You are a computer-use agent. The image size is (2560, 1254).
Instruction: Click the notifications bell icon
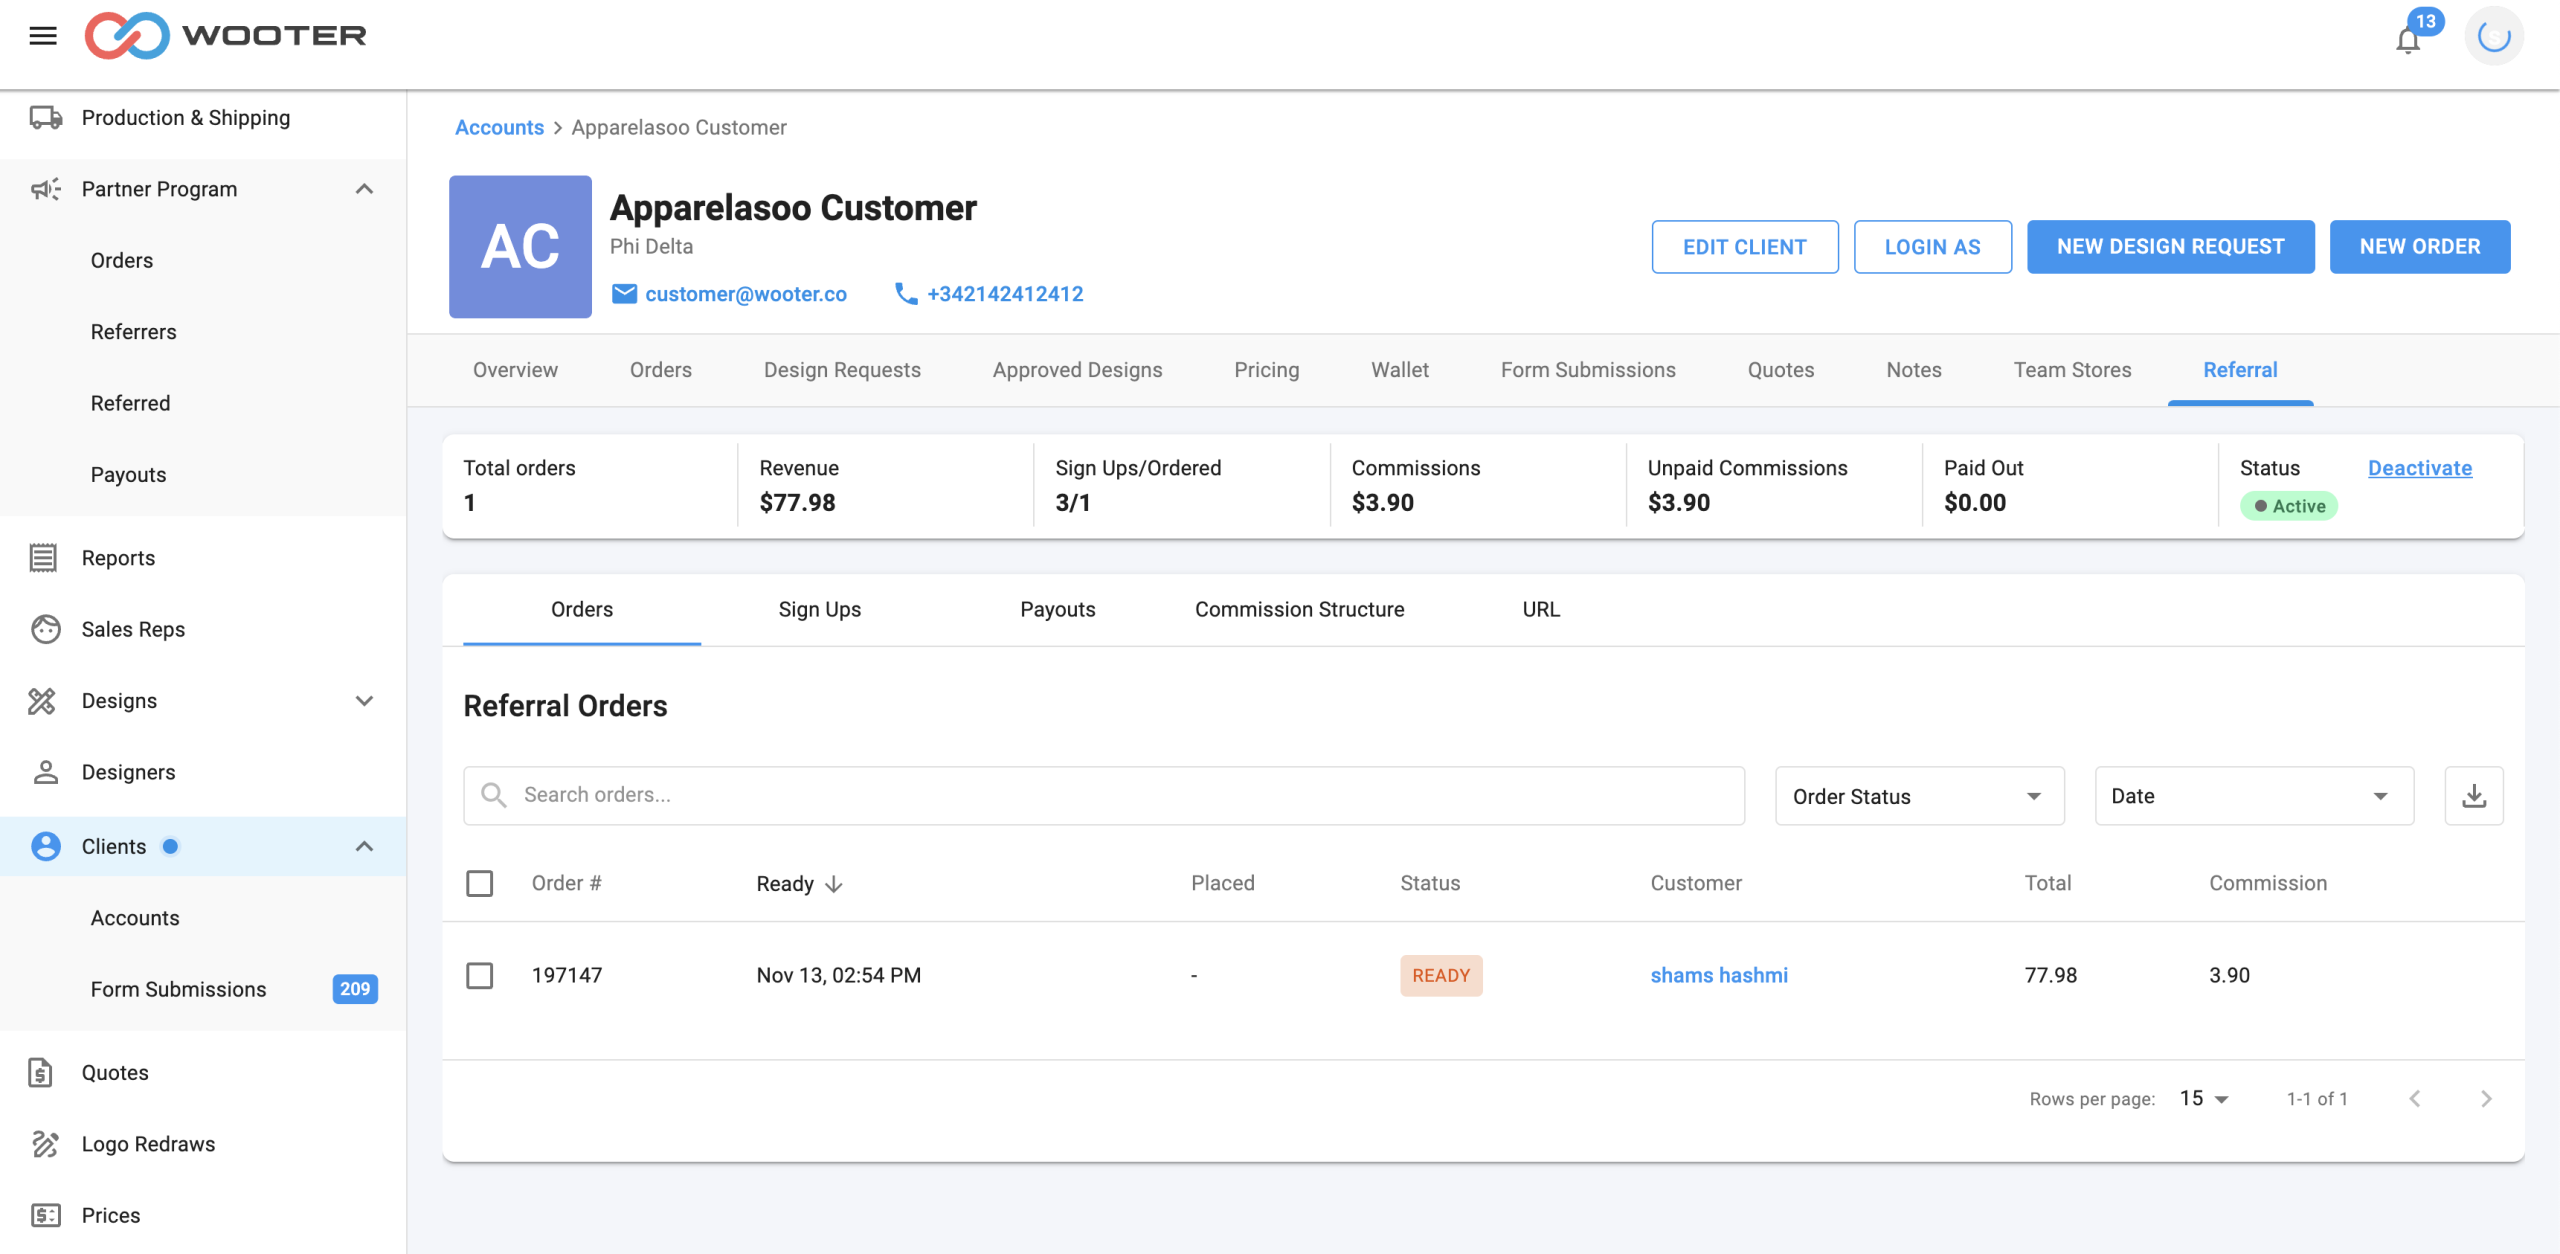point(2408,40)
